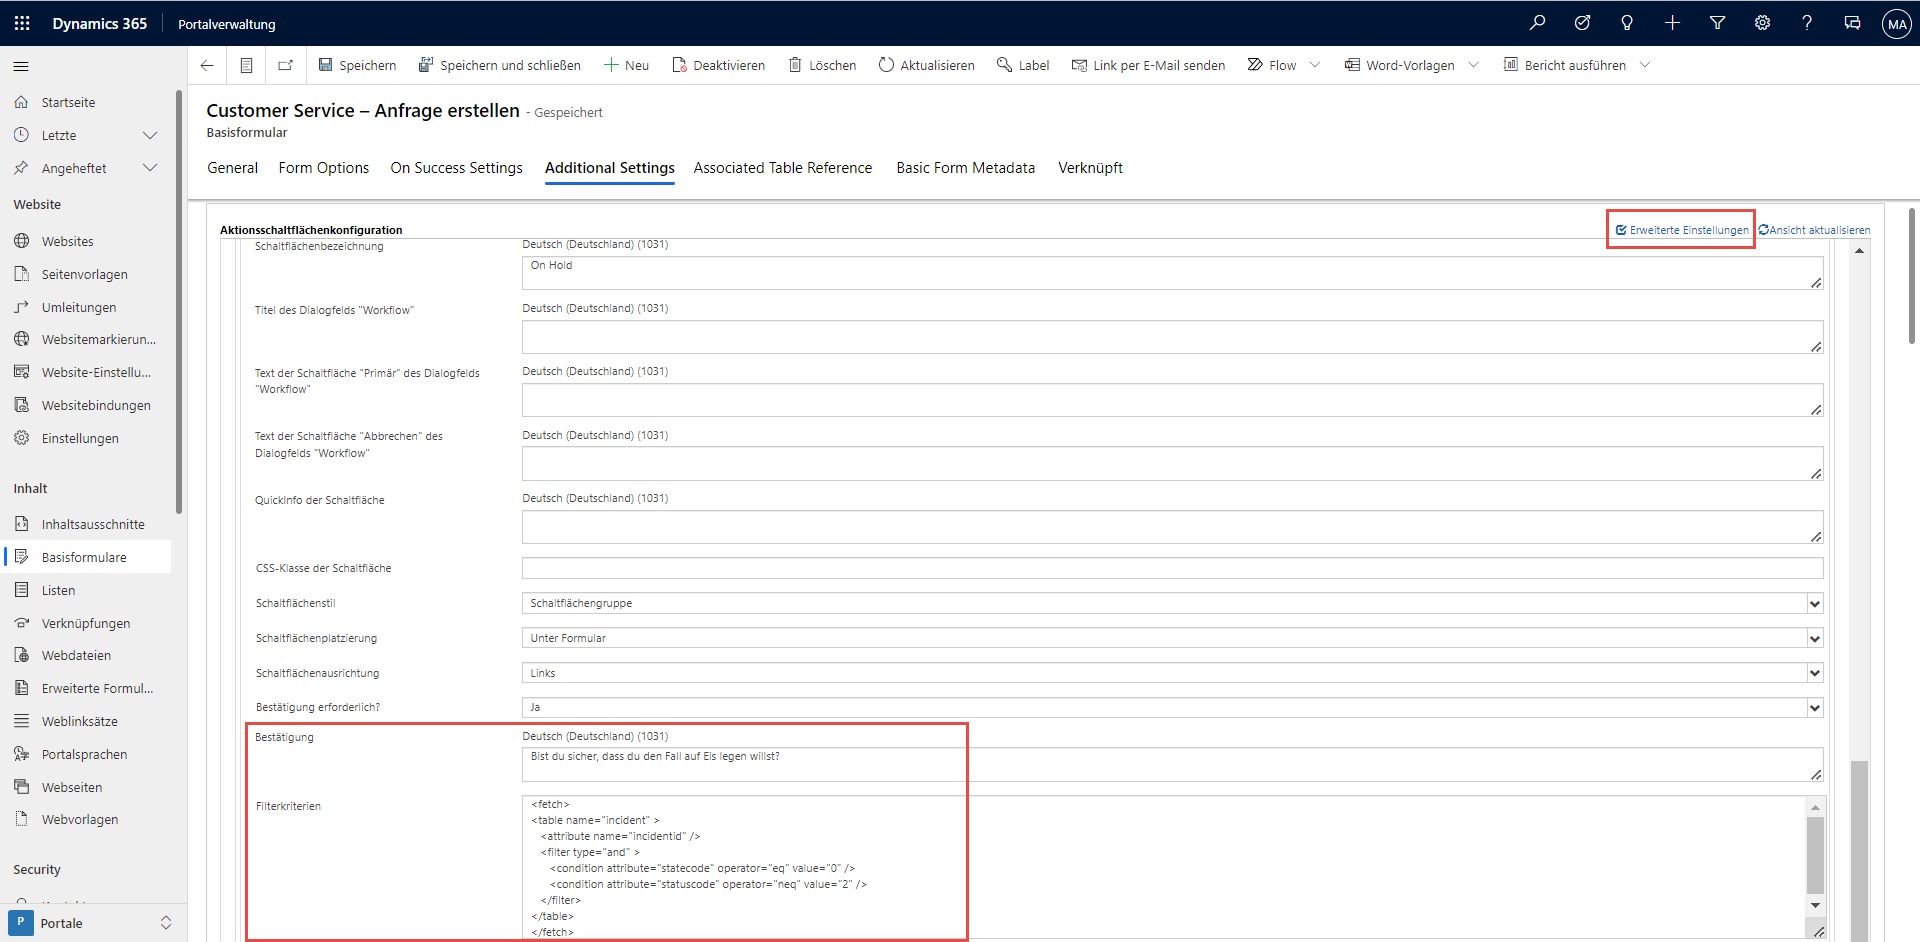Click Bericht ausführen command
Viewport: 1920px width, 942px height.
1565,65
